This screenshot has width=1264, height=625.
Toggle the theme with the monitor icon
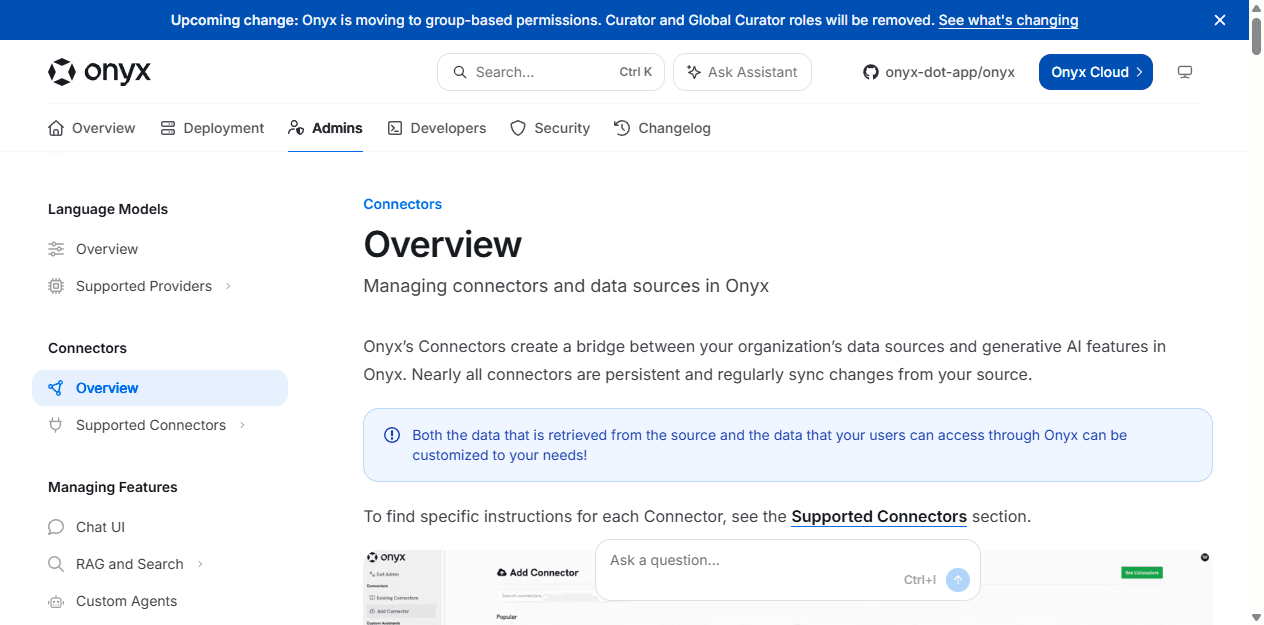1185,72
